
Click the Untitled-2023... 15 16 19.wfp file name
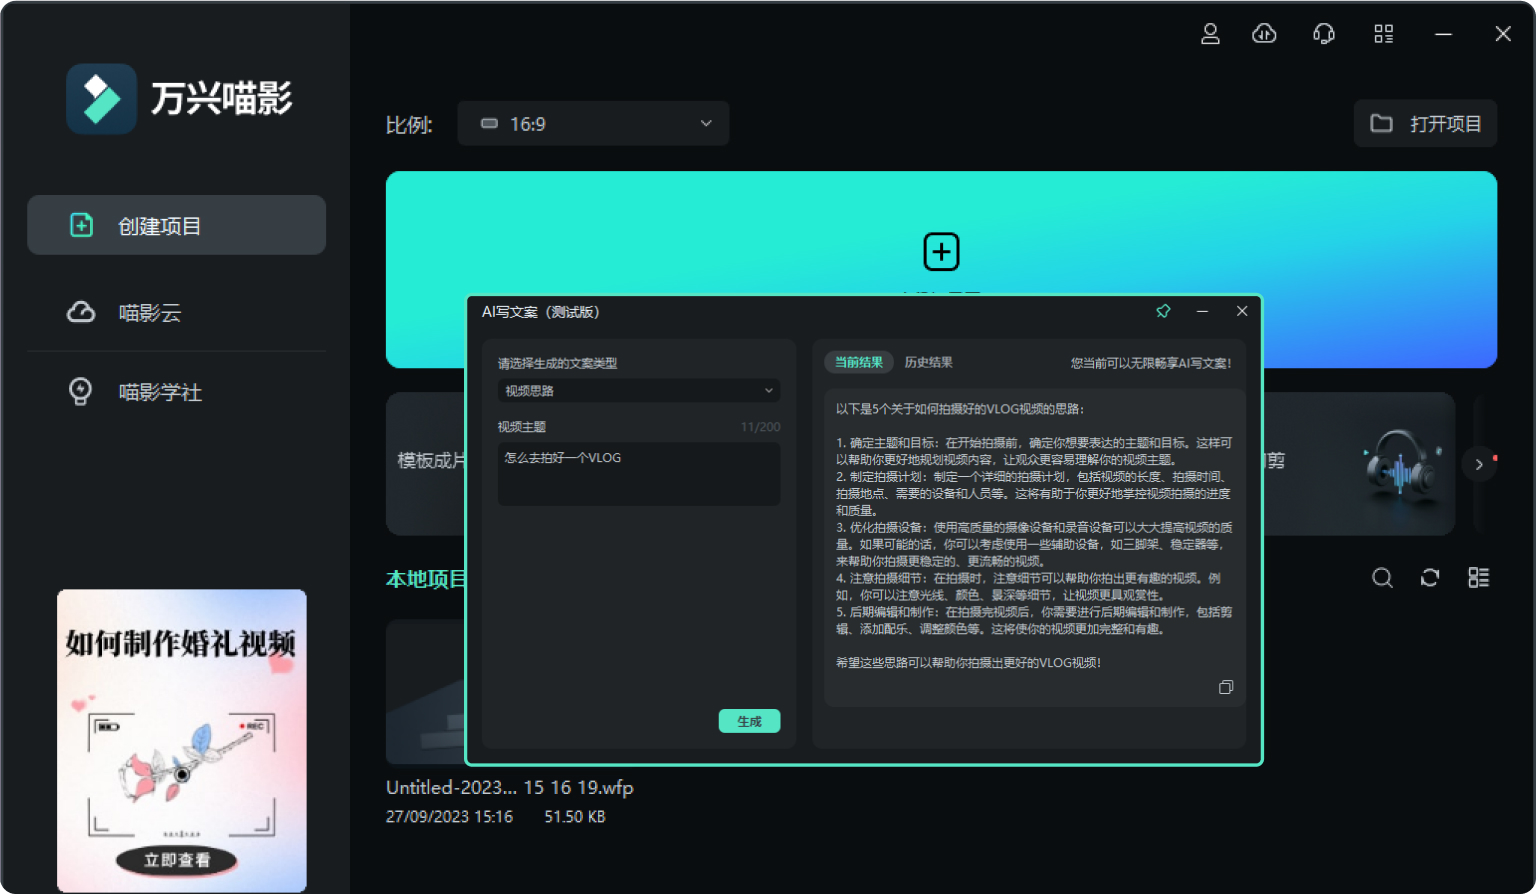click(x=510, y=788)
